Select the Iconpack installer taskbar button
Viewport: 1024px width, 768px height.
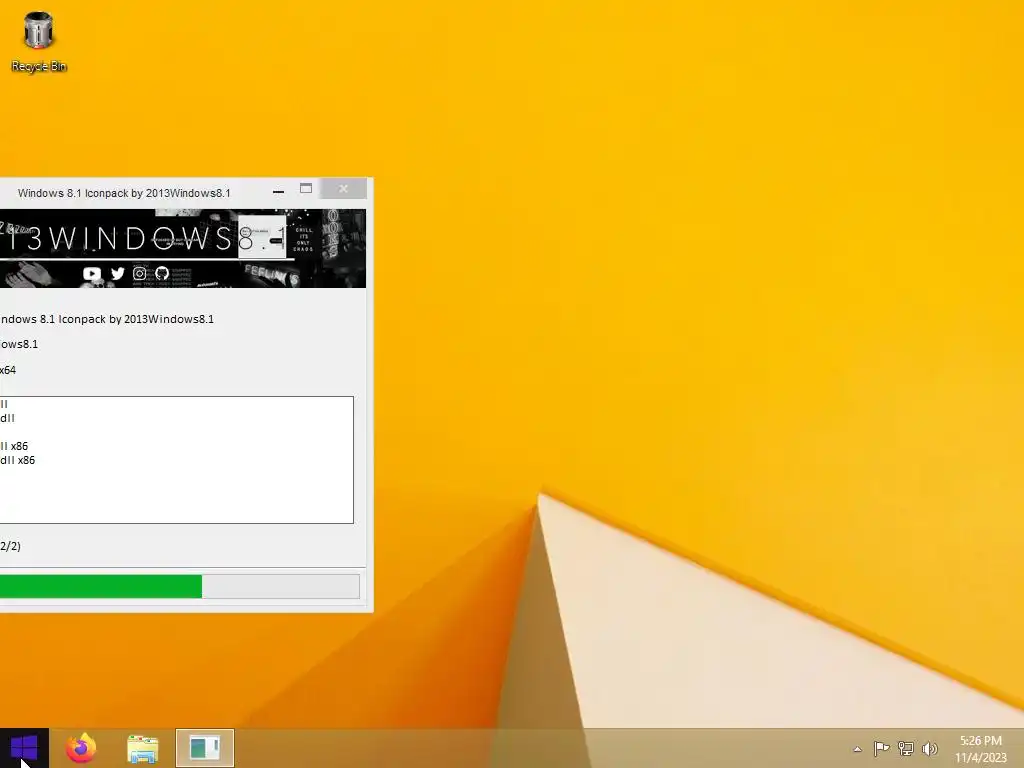(204, 748)
